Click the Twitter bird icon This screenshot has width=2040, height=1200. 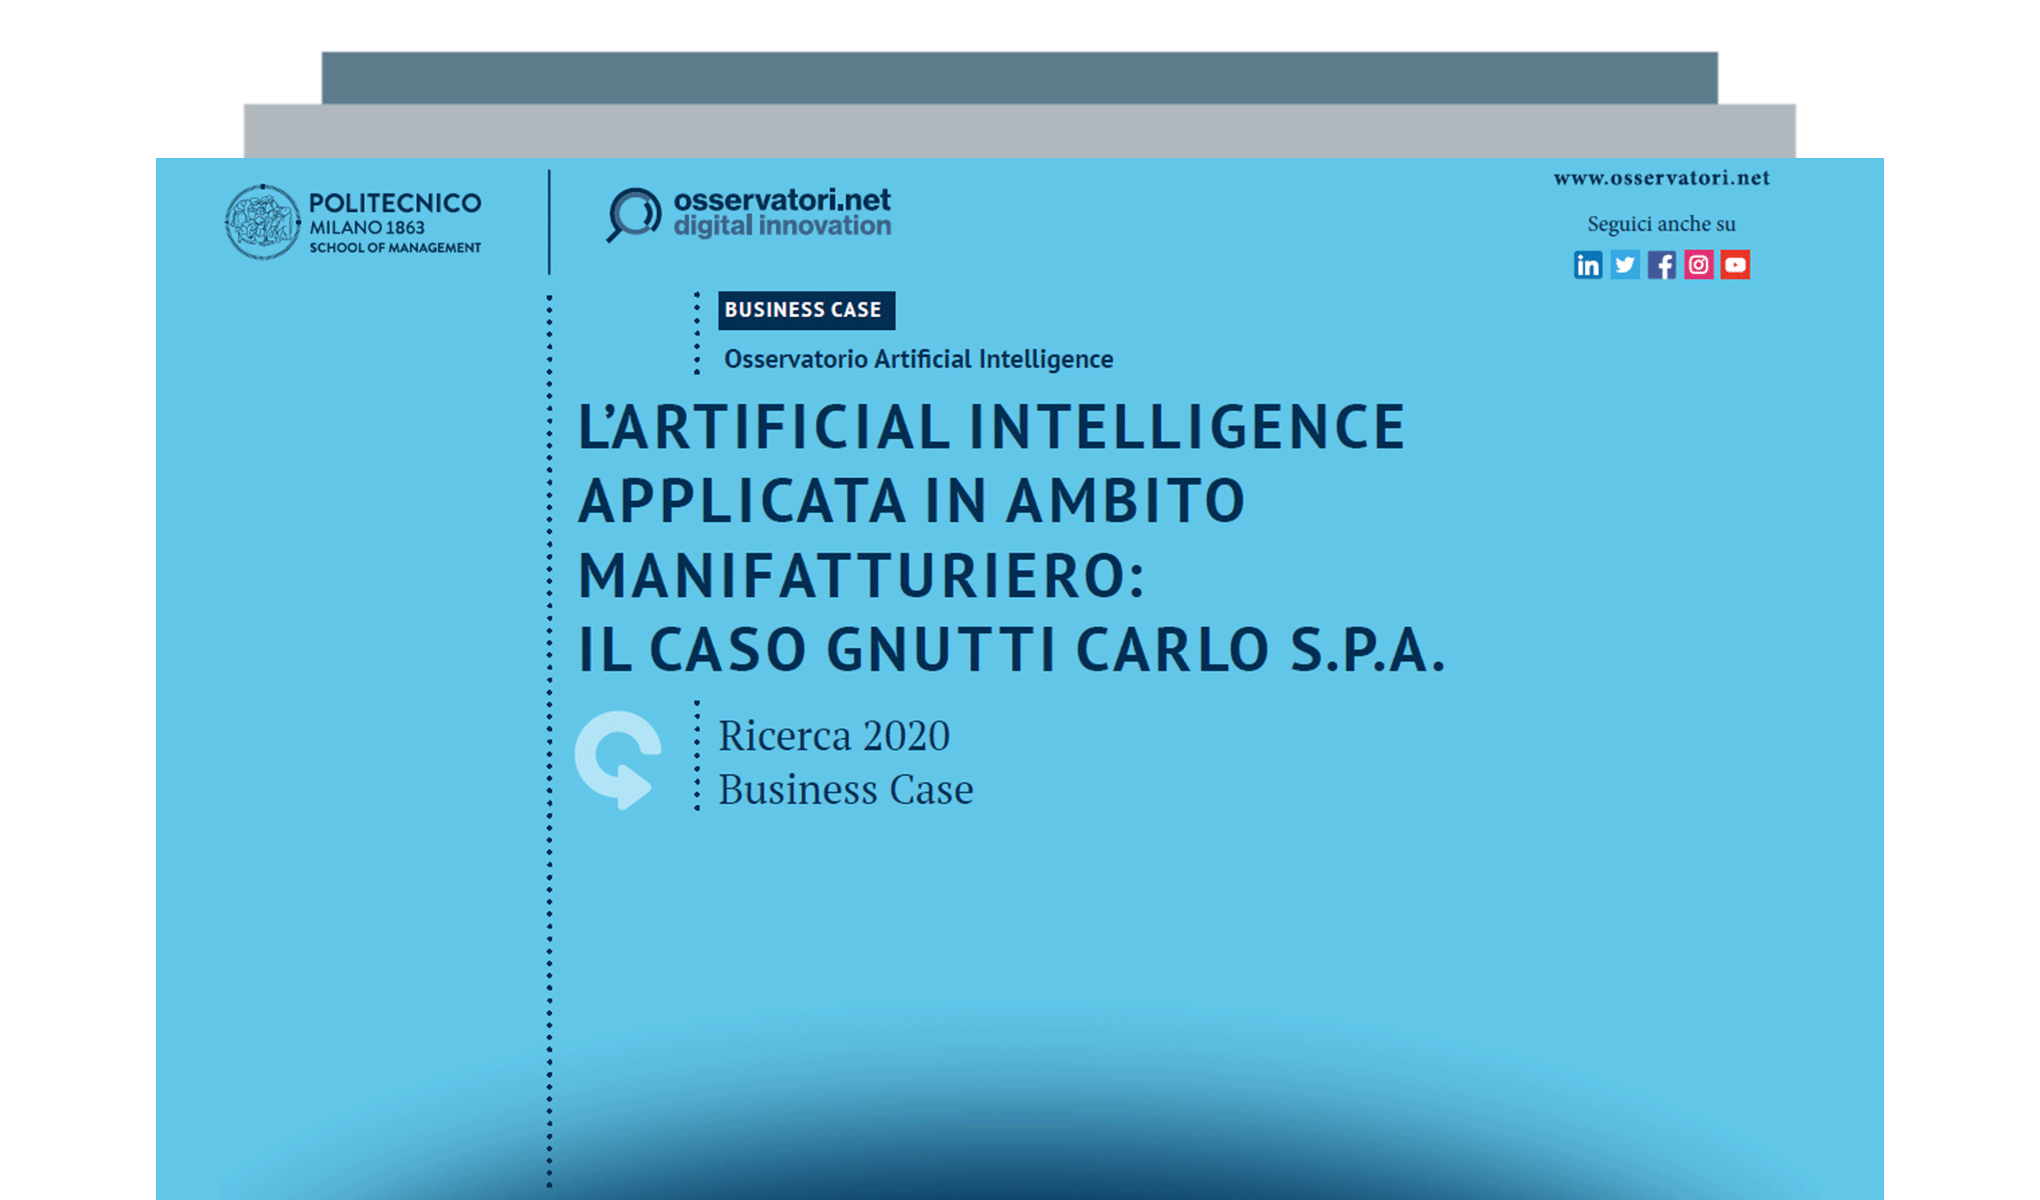pyautogui.click(x=1625, y=265)
